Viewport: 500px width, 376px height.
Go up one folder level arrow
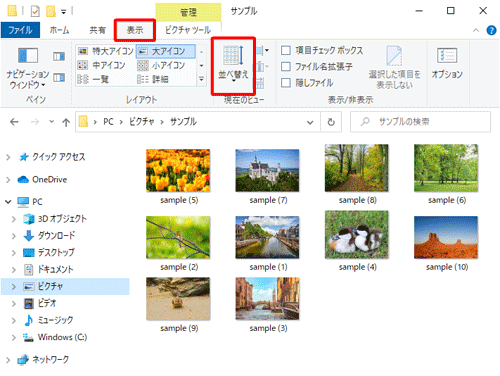tap(66, 122)
